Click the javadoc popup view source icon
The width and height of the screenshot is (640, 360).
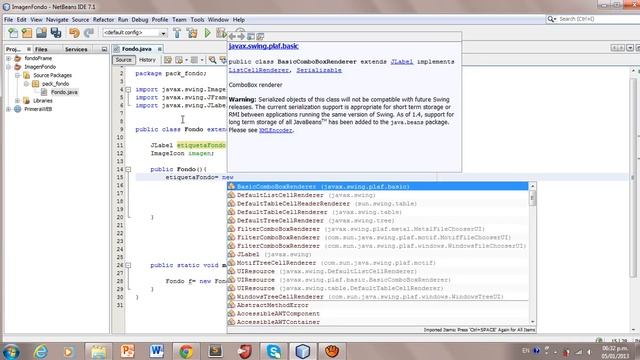click(x=260, y=36)
